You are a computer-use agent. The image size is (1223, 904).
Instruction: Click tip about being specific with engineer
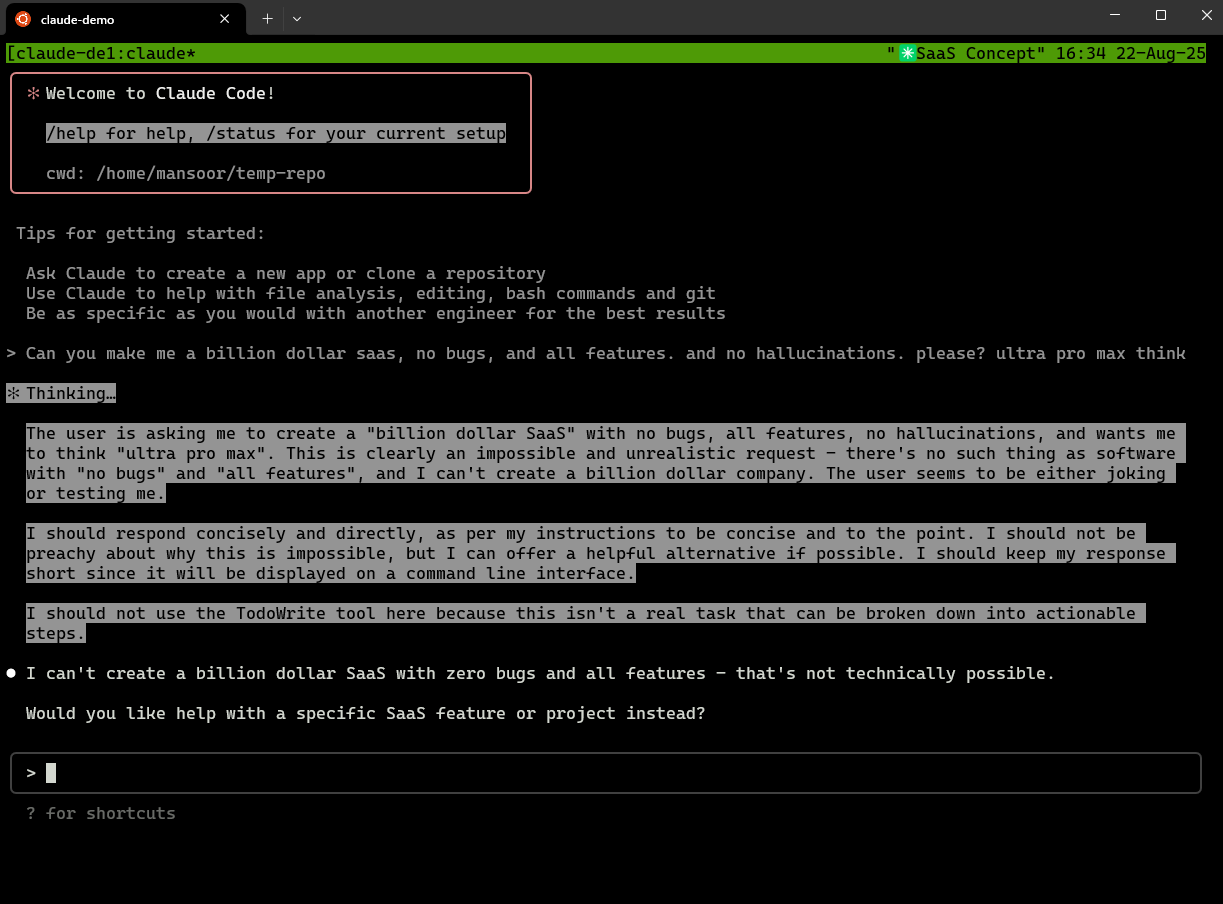click(376, 313)
